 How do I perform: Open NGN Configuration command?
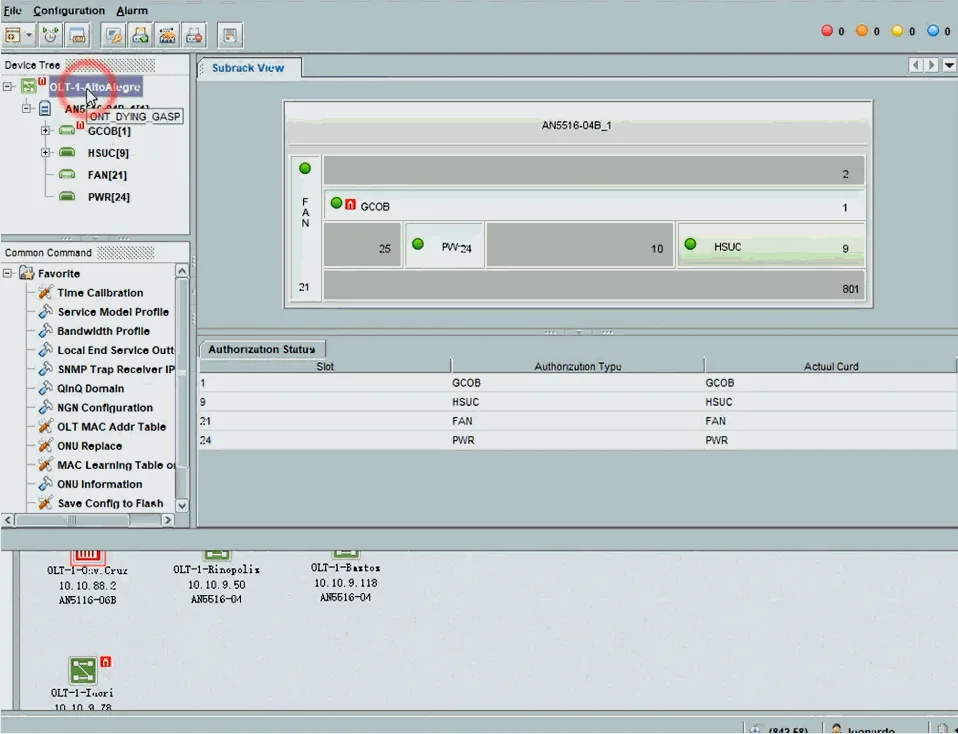pyautogui.click(x=105, y=408)
